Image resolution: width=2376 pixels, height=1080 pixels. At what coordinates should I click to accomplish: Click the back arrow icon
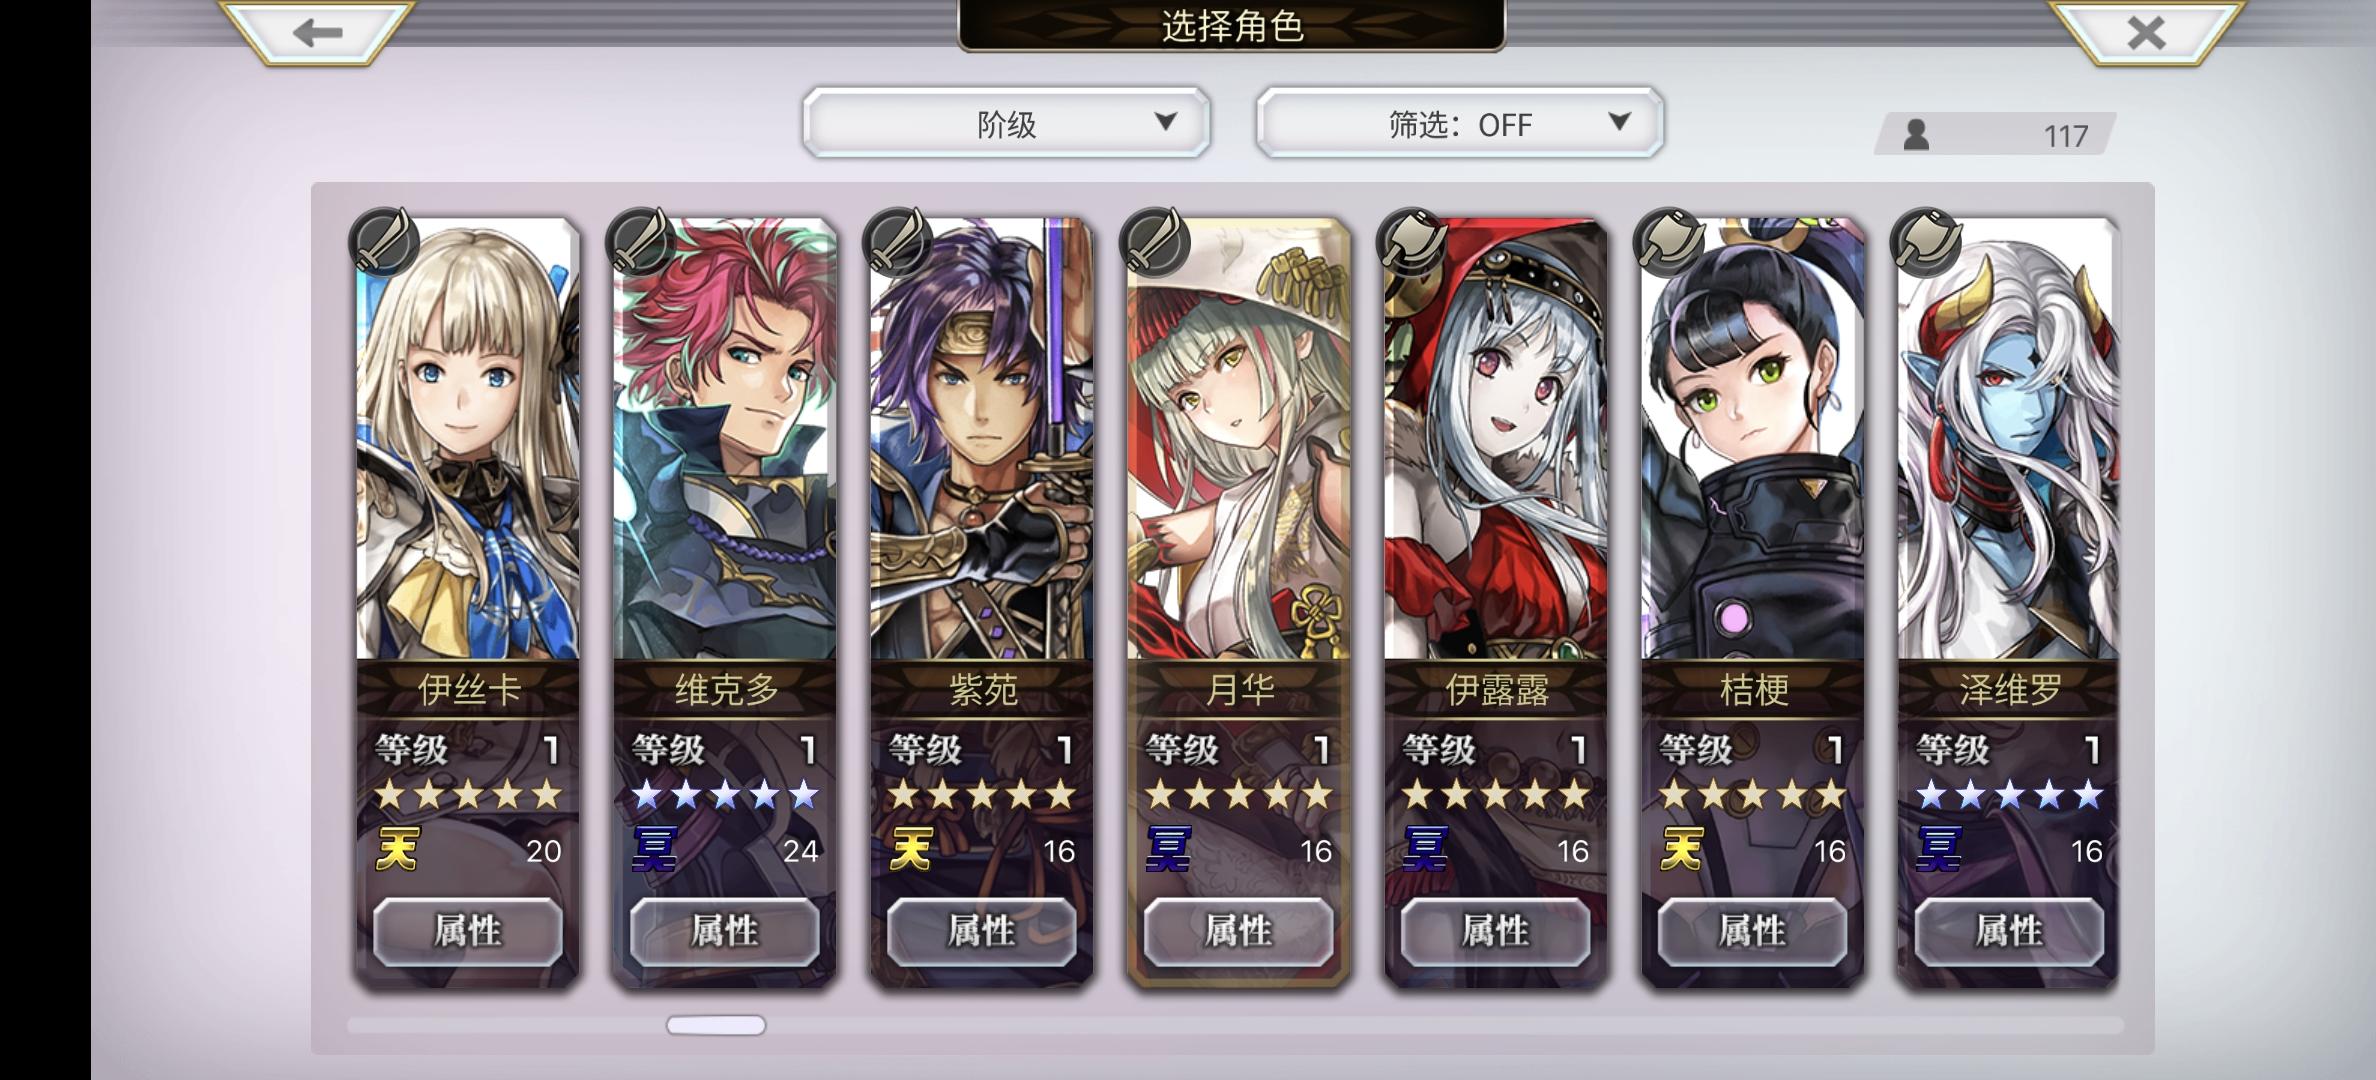317,33
